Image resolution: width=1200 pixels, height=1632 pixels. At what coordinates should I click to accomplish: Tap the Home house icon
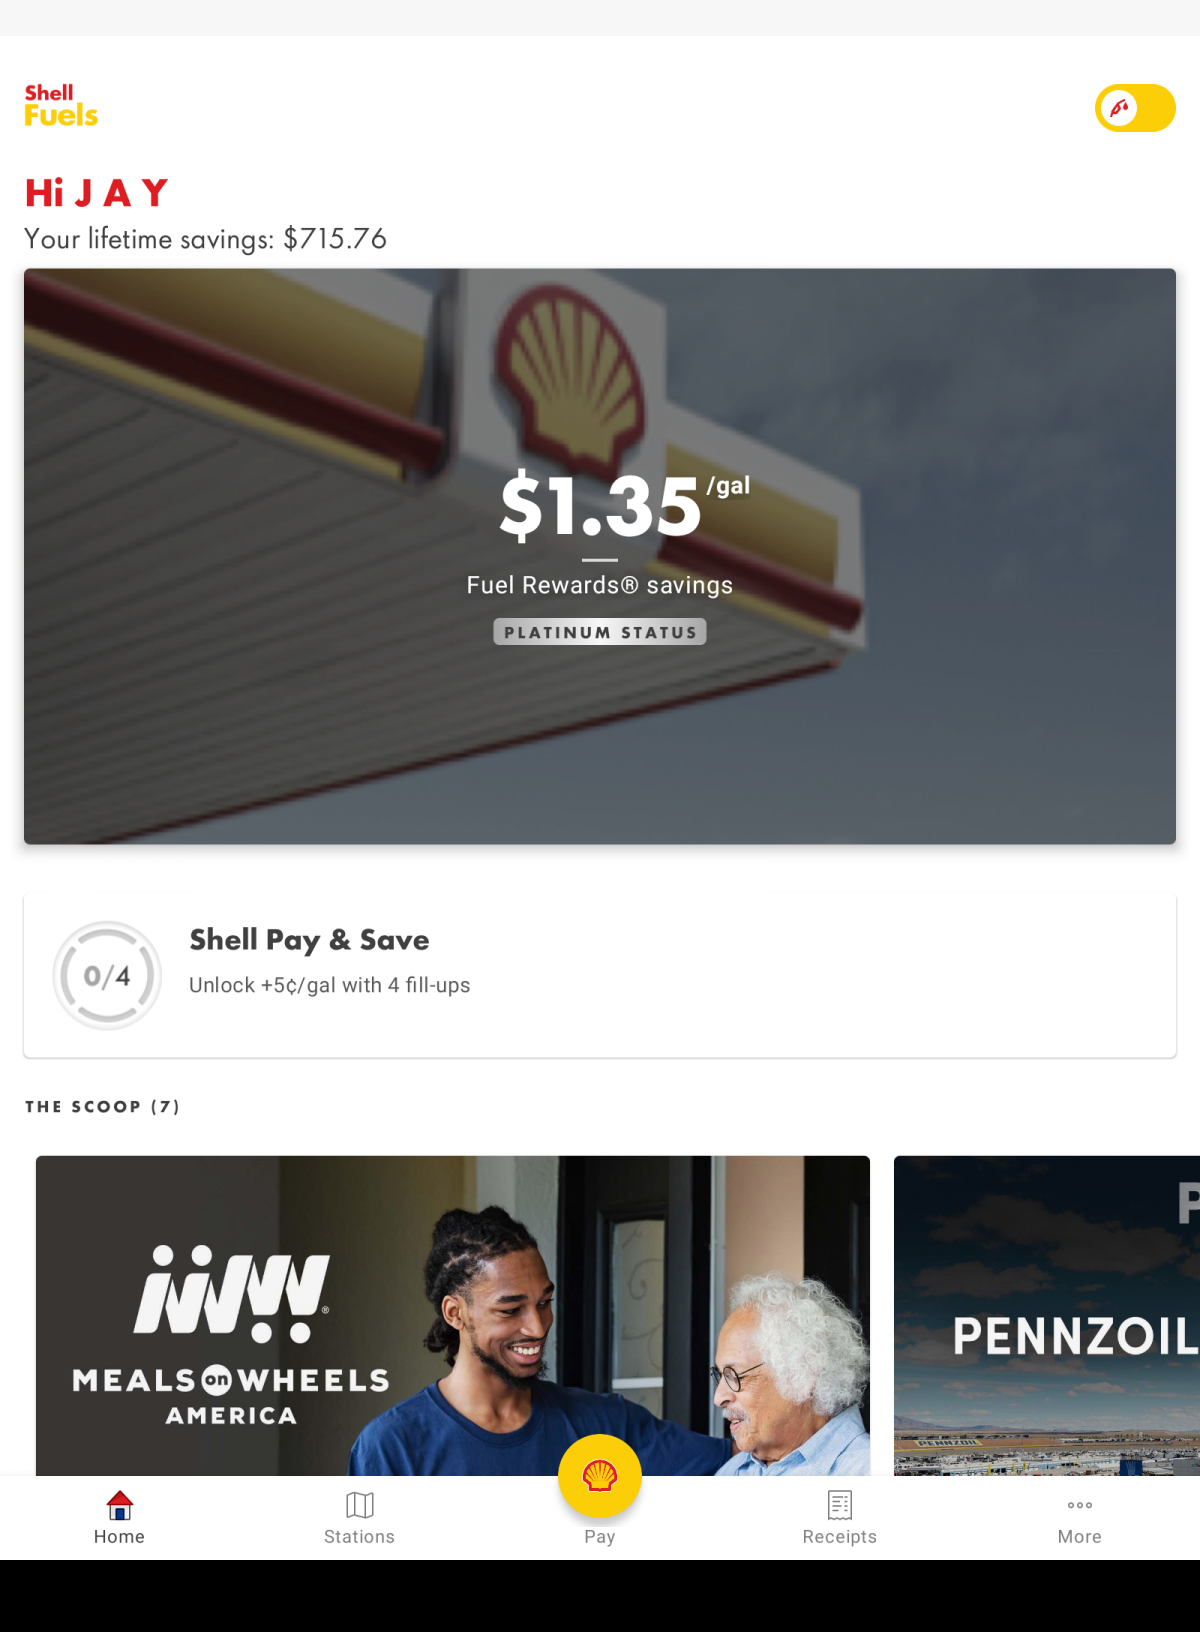click(119, 1505)
